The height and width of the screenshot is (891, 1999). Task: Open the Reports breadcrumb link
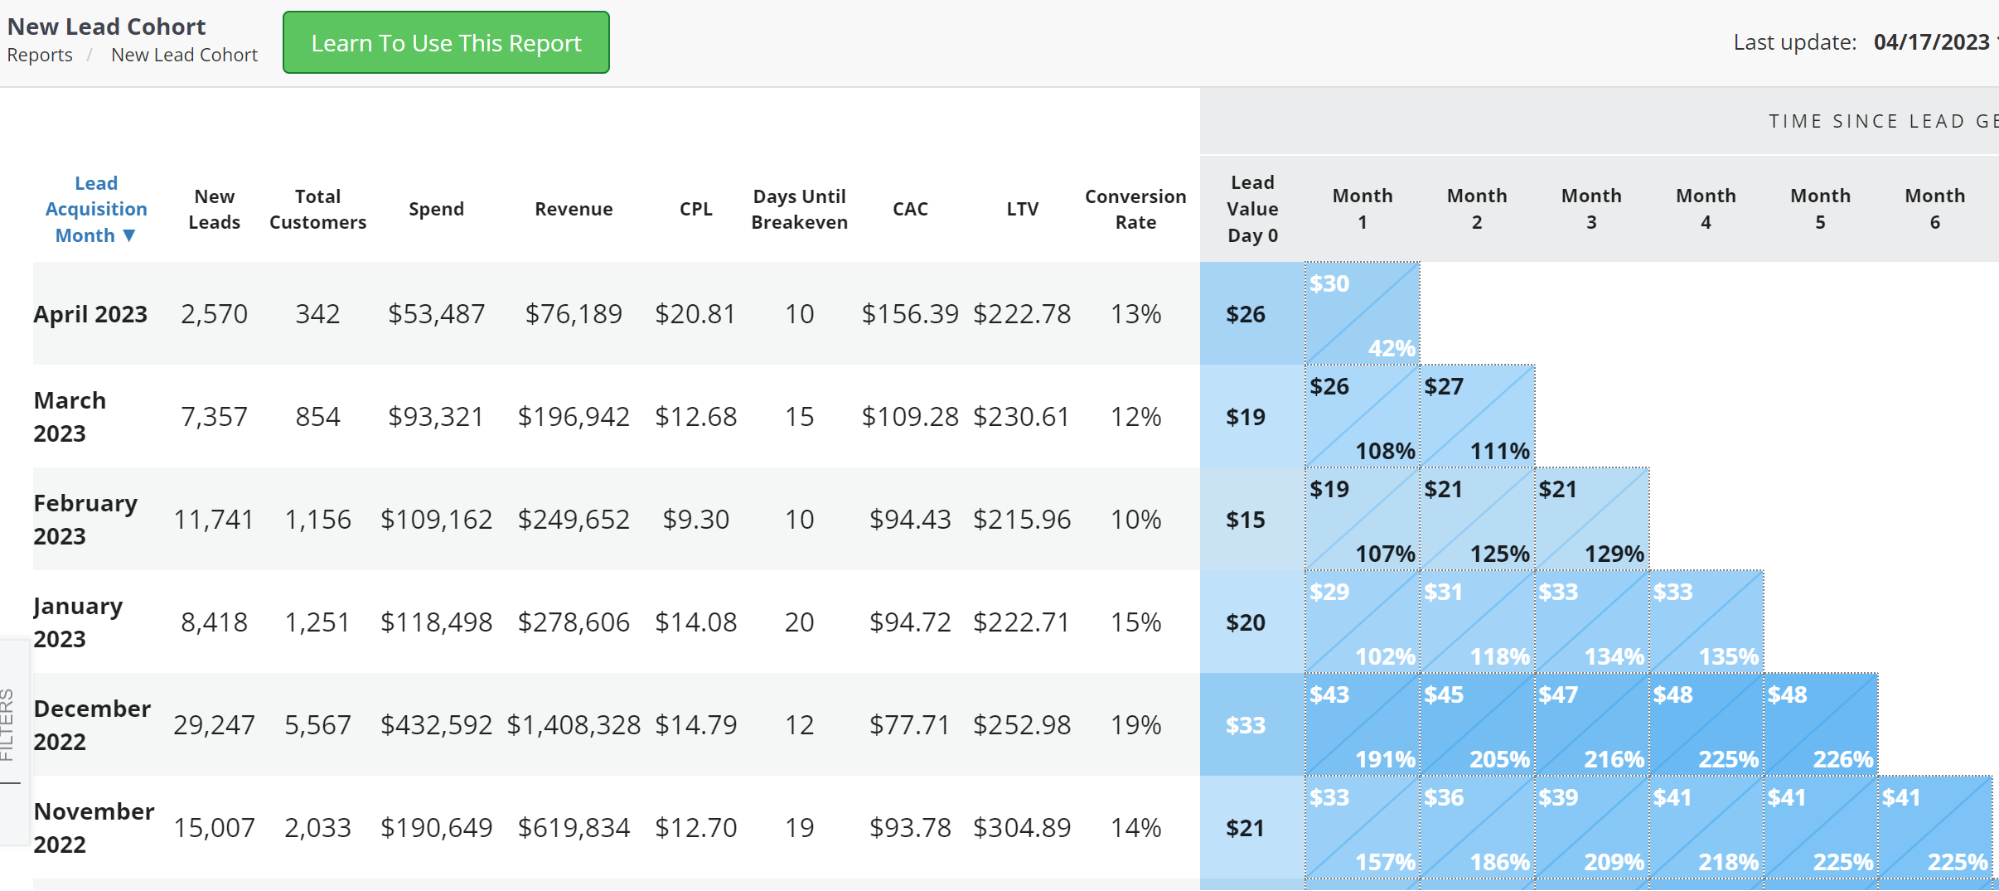[x=40, y=55]
